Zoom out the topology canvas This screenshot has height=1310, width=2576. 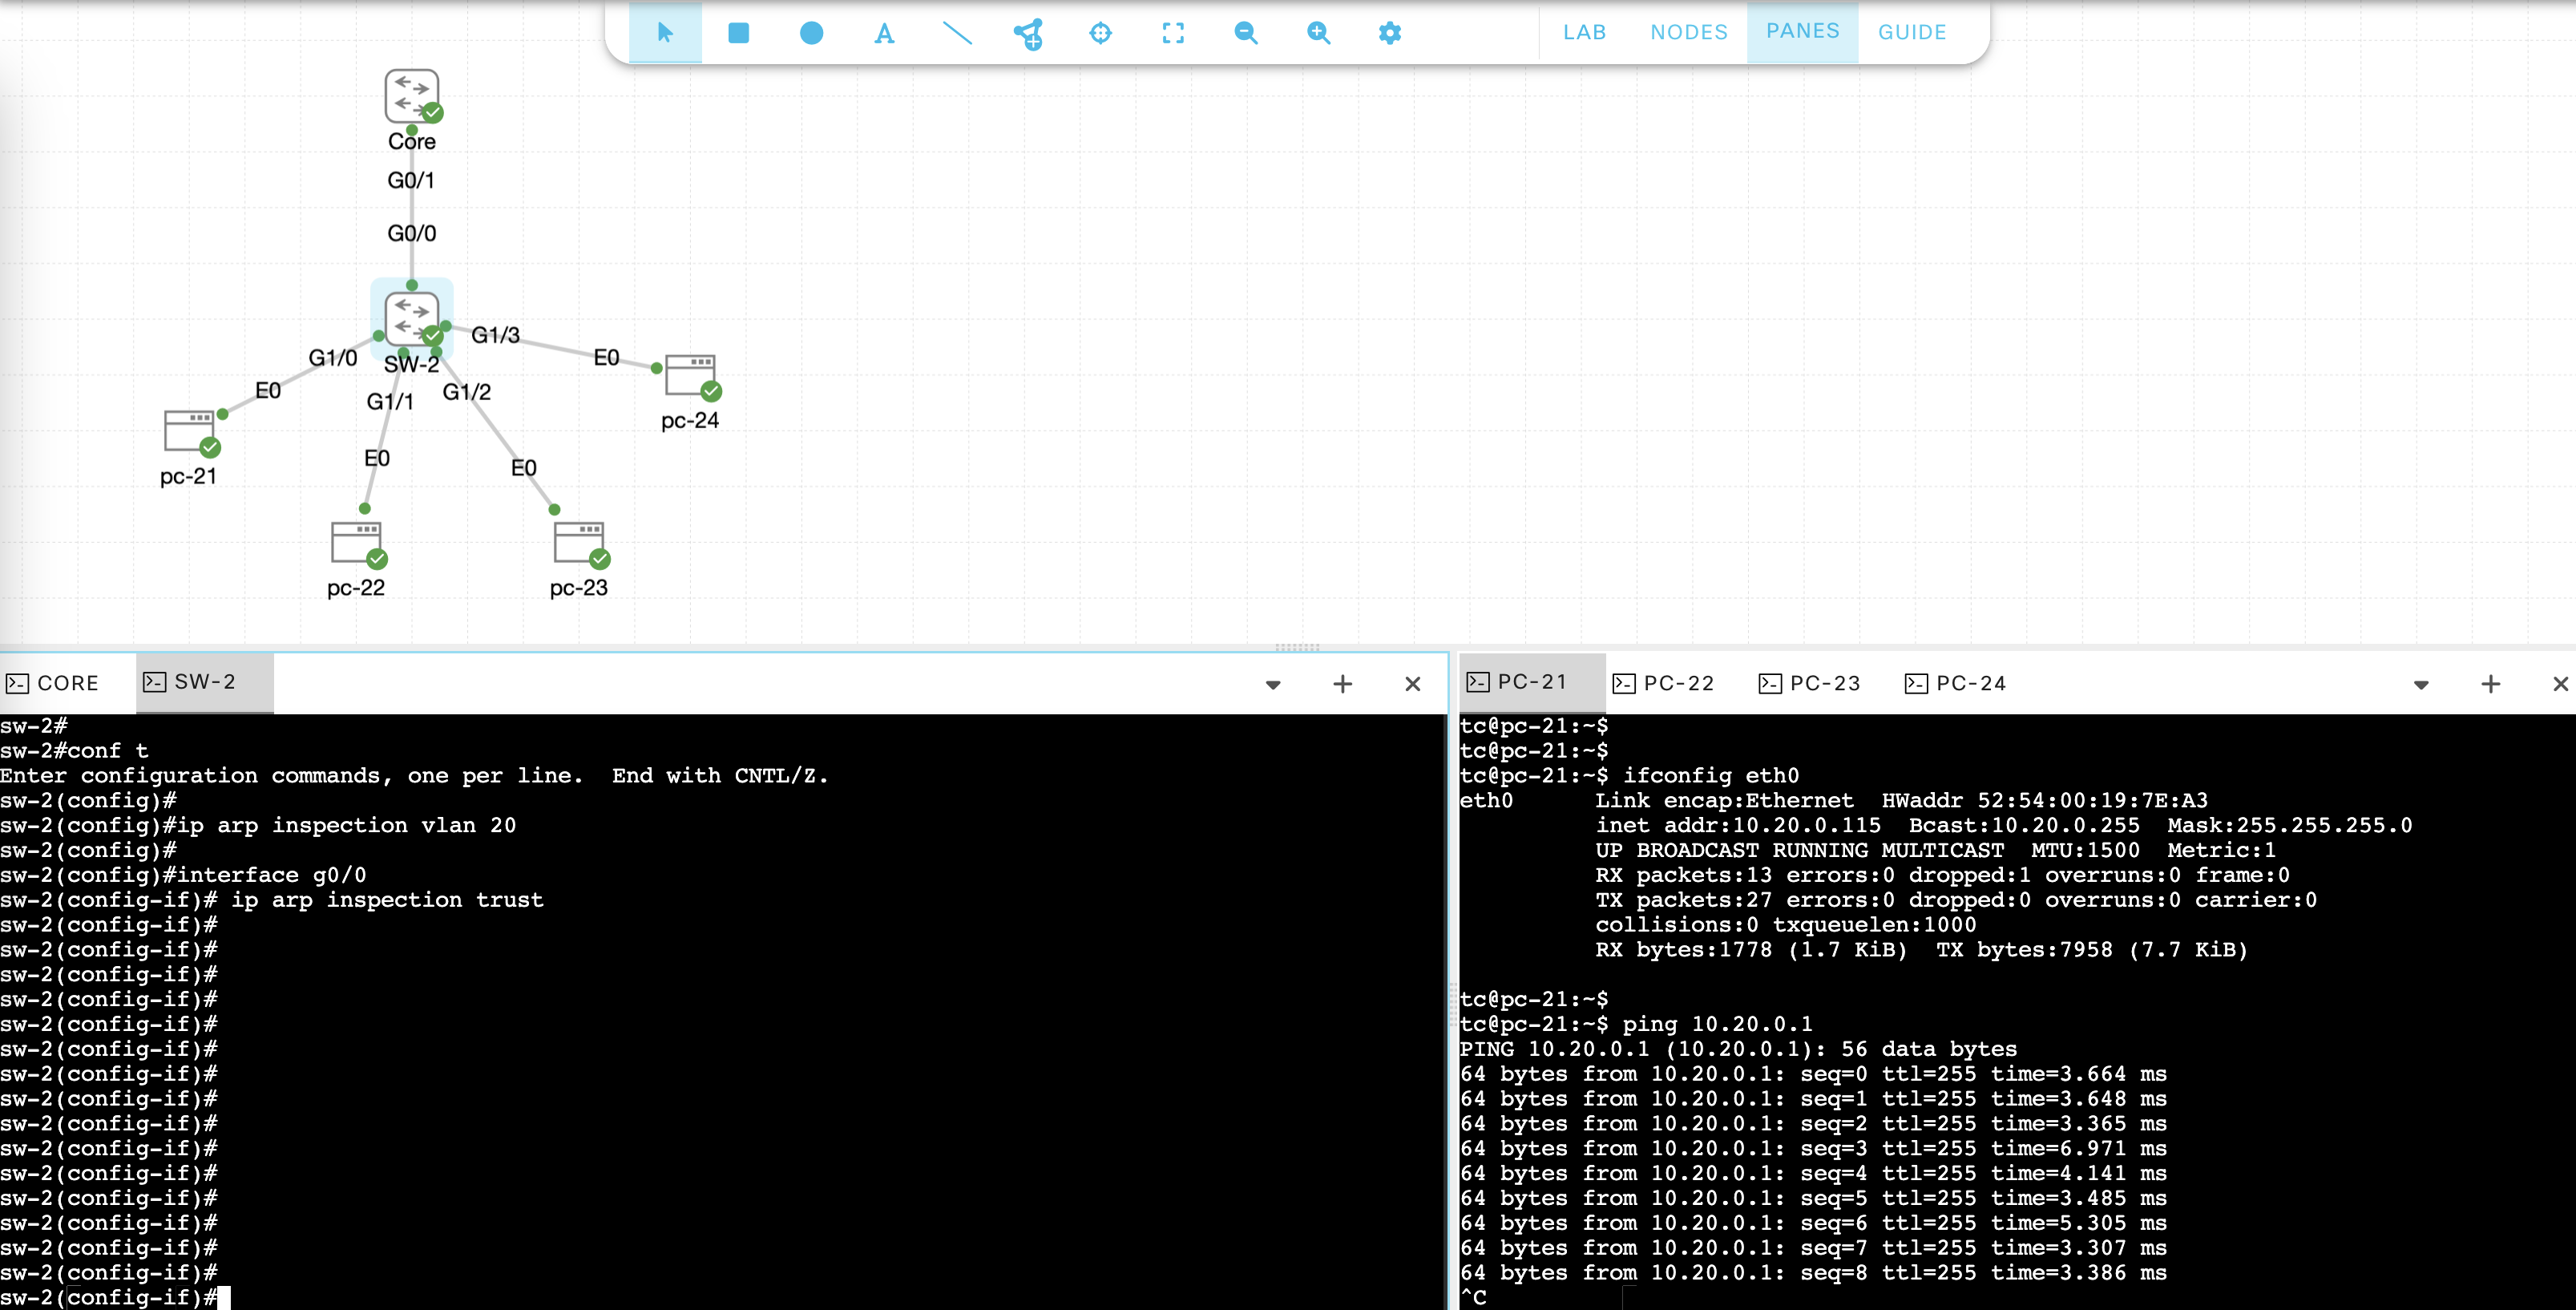coord(1245,33)
